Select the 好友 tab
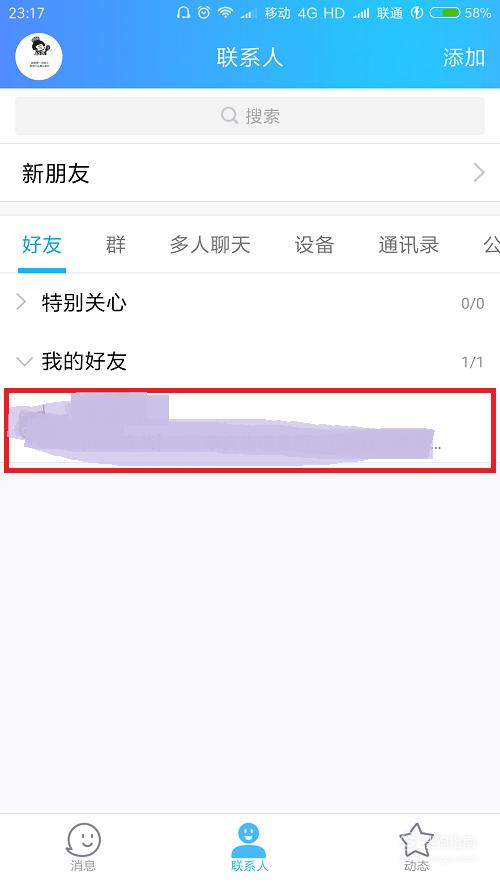The image size is (500, 888). click(42, 245)
